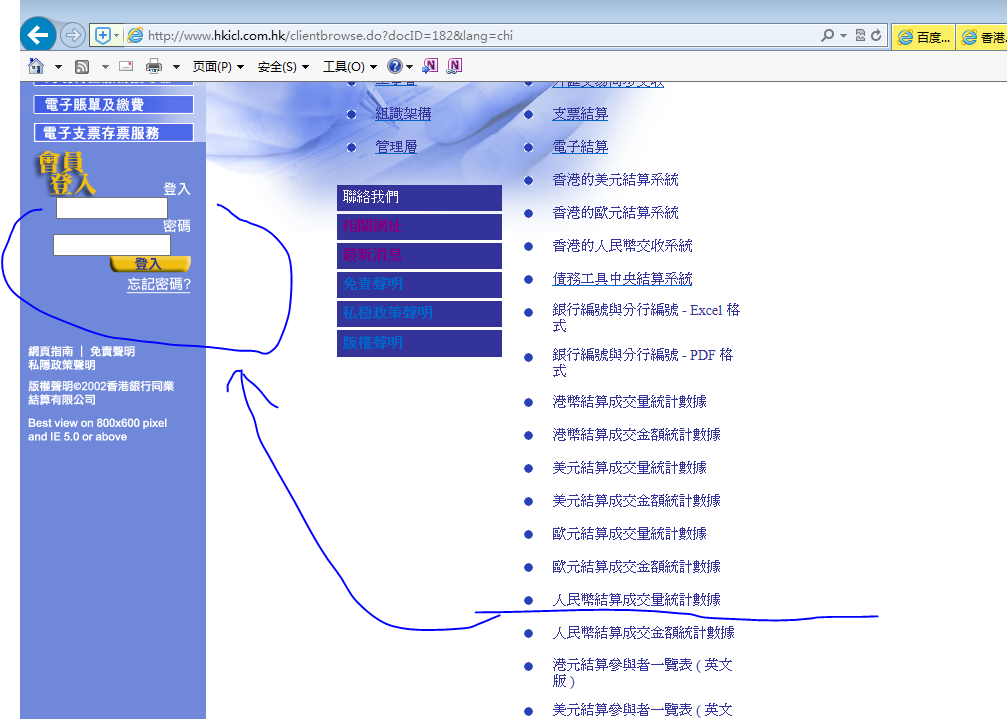Open 港元結算參與者一覽表 (英文版)
This screenshot has width=1007, height=719.
642,673
